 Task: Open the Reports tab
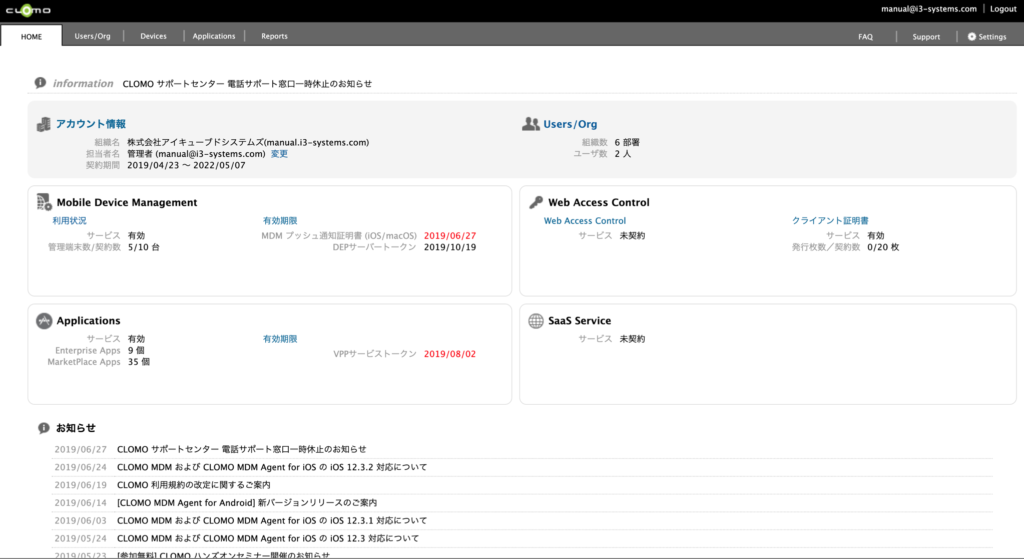click(x=274, y=36)
